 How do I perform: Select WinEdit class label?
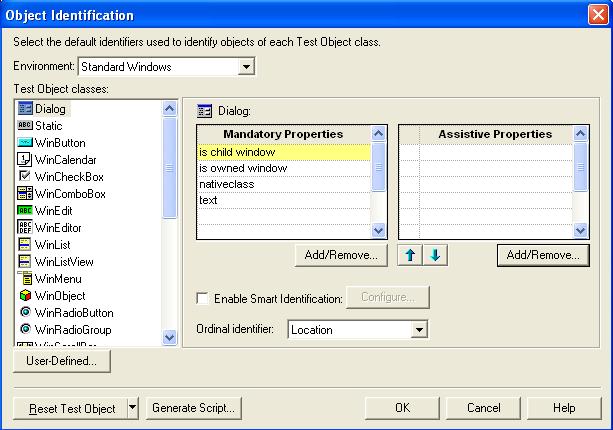(x=54, y=211)
